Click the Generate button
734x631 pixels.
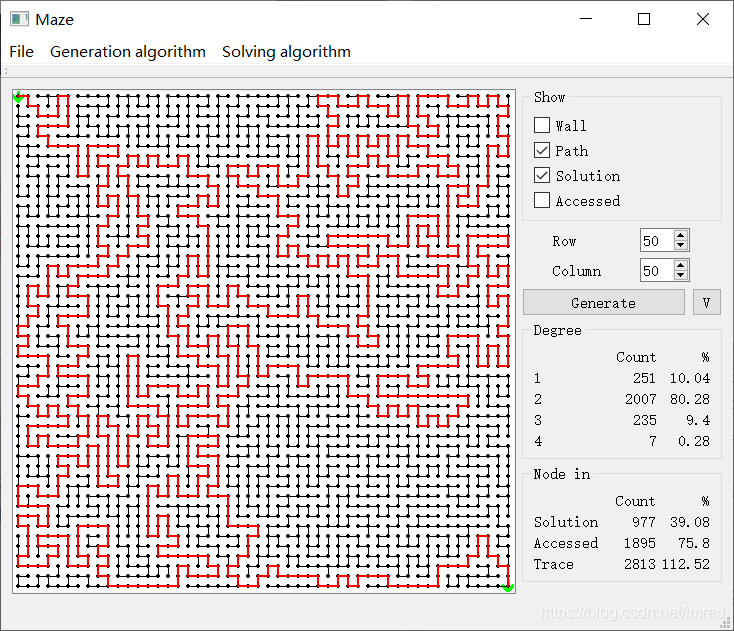click(603, 302)
